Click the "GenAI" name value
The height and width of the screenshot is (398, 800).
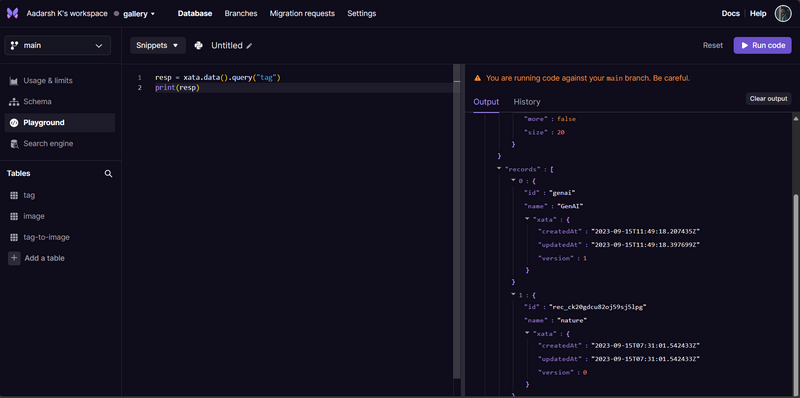(x=570, y=206)
